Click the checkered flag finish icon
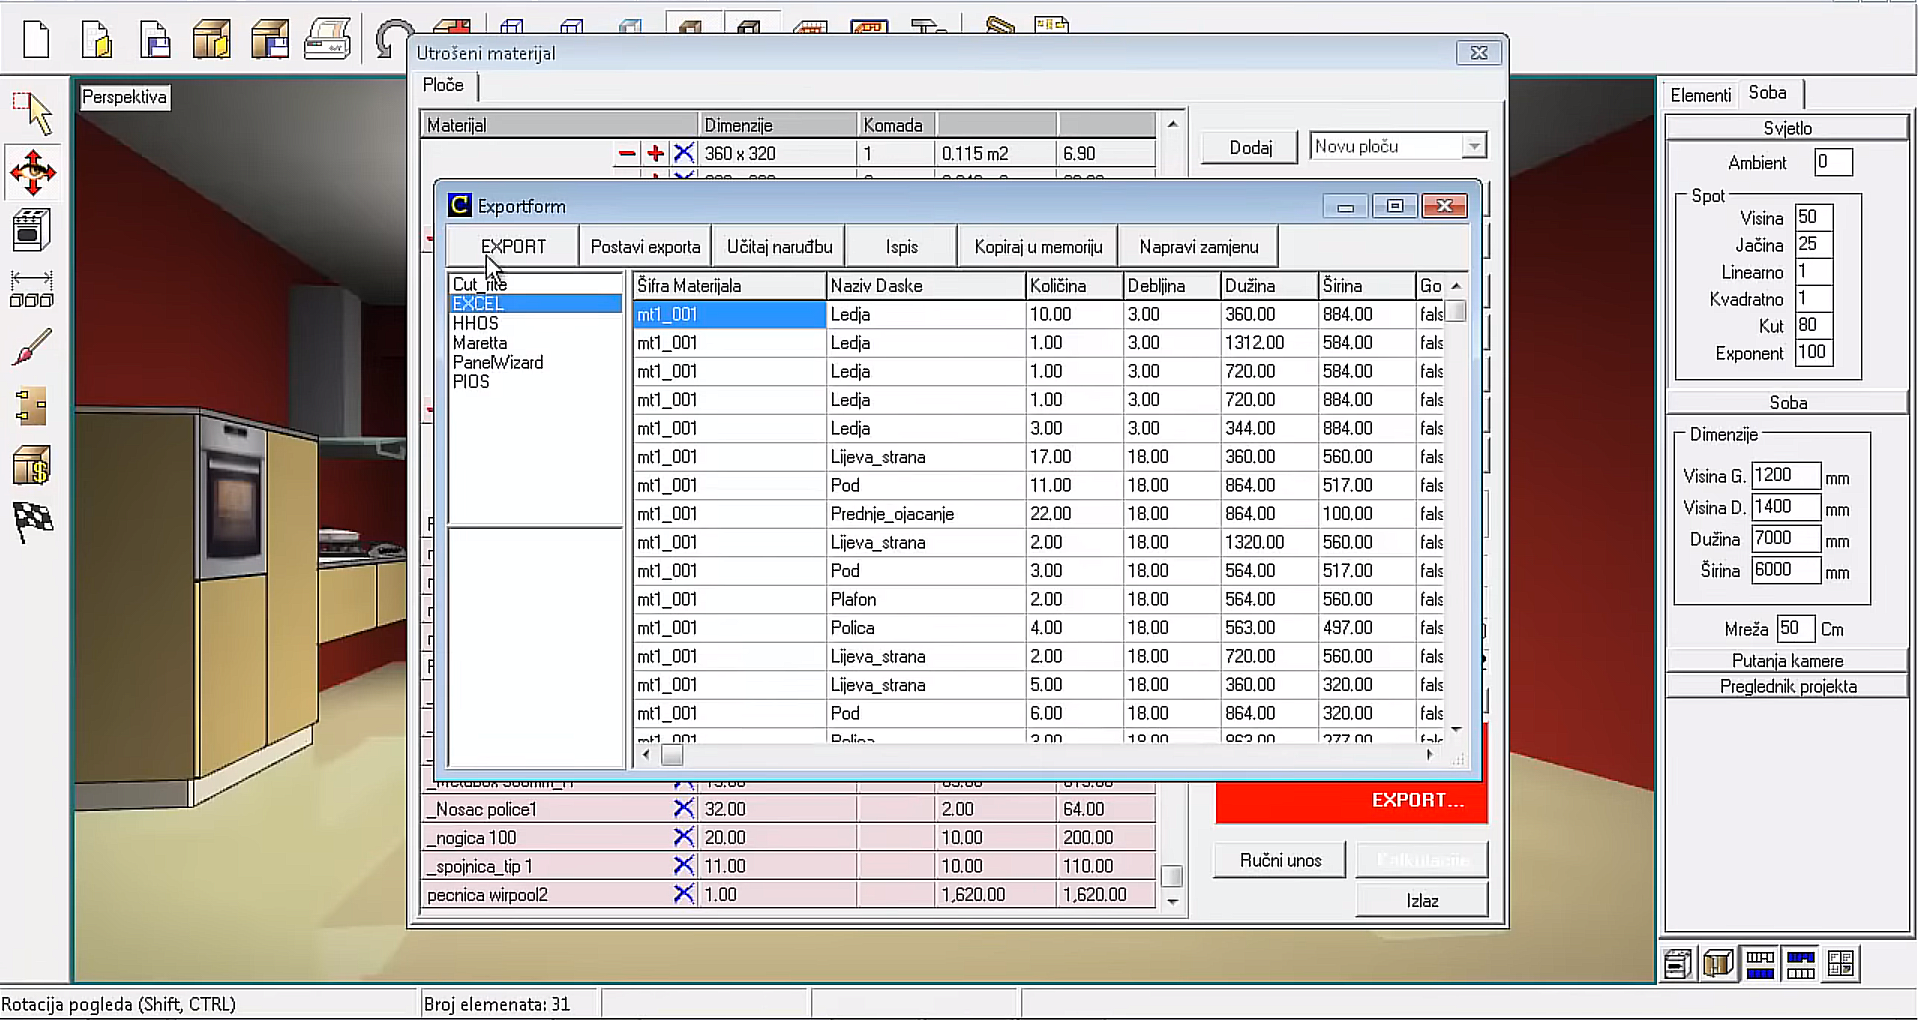Screen dimensions: 1918x1021 (33, 522)
